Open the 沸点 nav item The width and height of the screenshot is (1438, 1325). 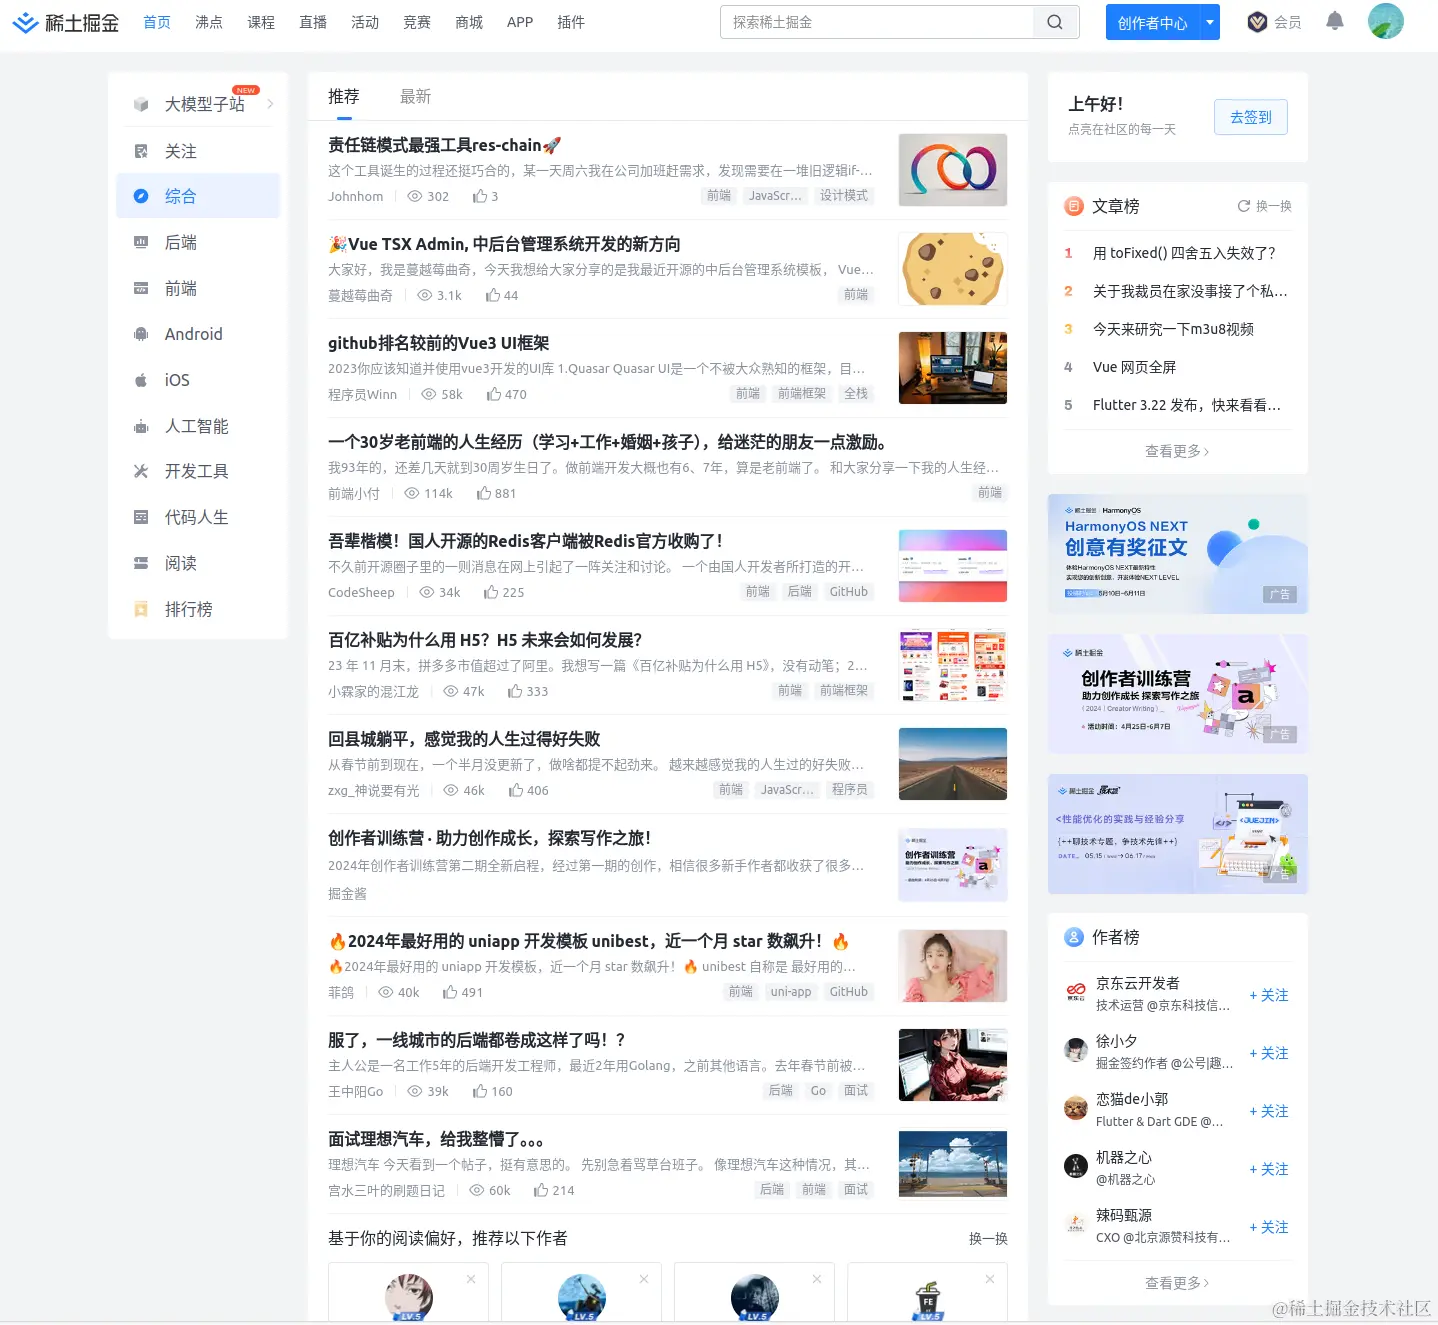coord(209,22)
